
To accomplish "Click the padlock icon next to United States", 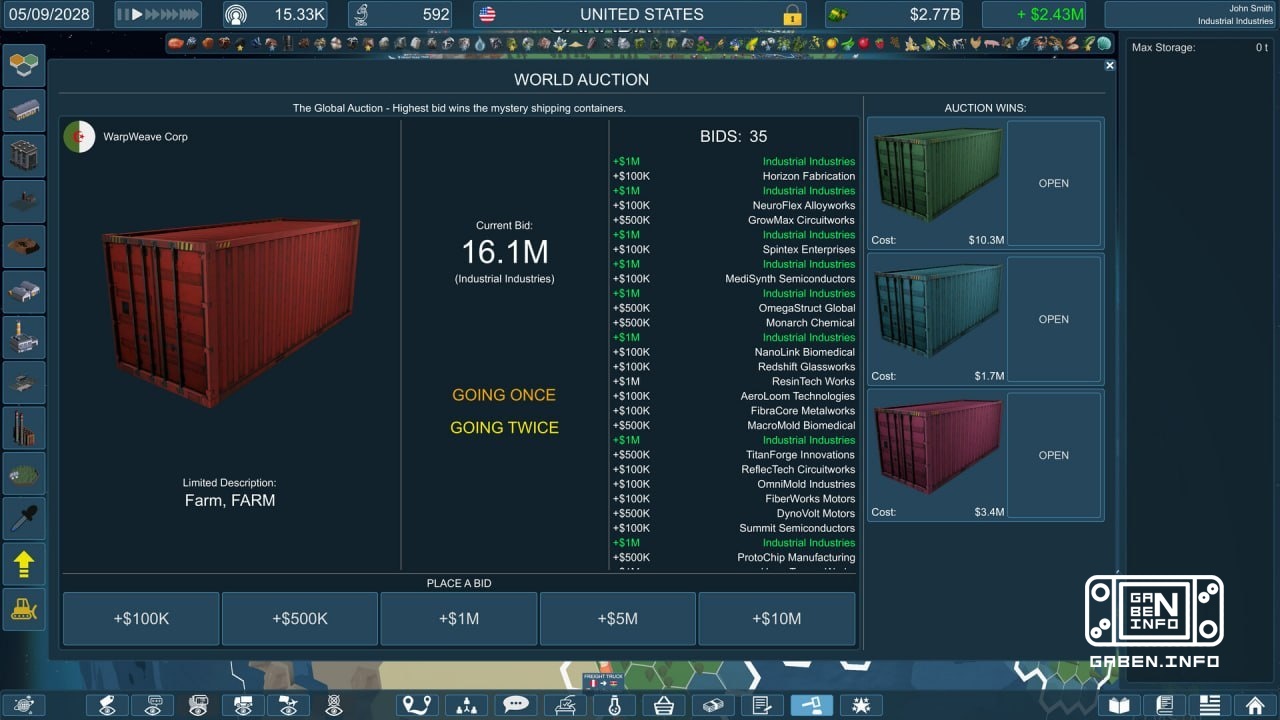I will point(792,15).
